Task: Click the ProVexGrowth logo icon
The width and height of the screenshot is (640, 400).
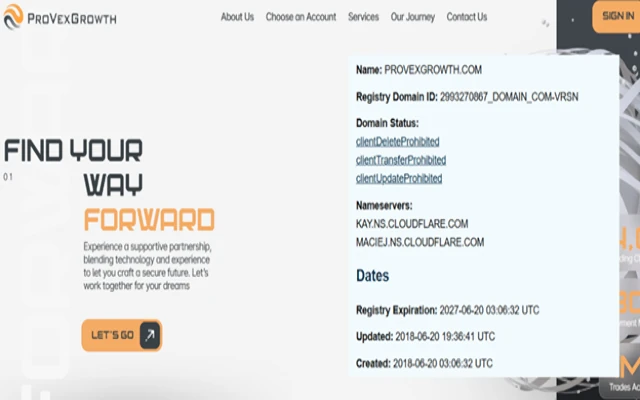Action: pos(14,18)
